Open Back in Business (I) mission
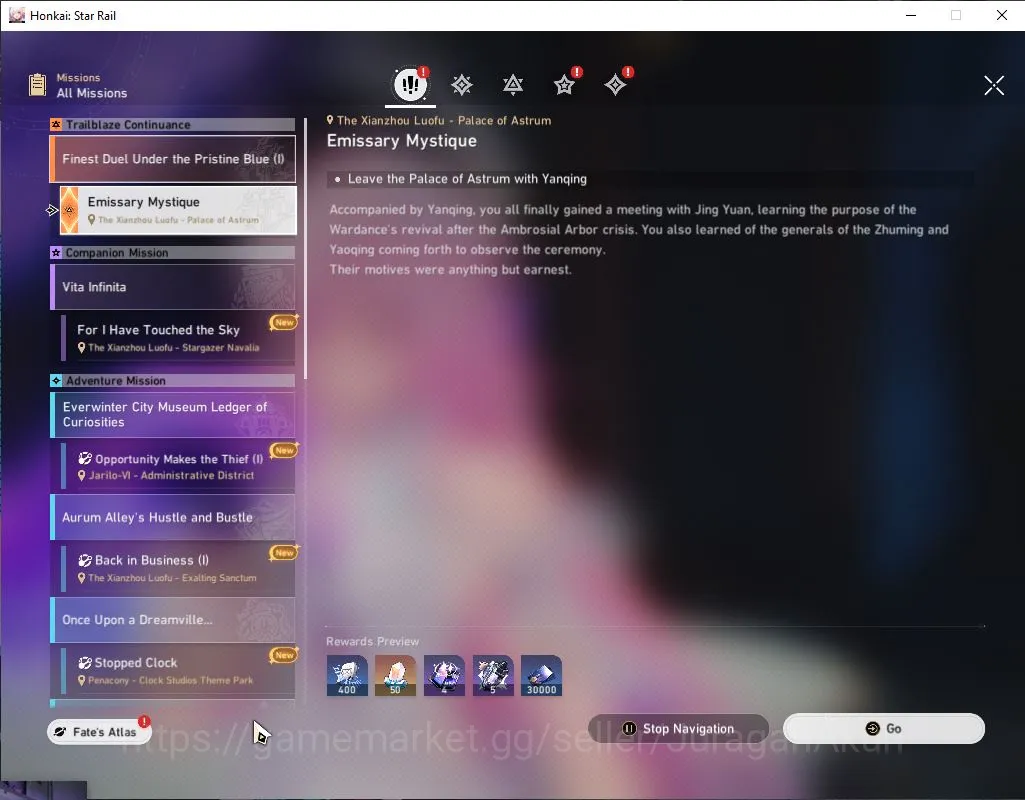 pos(178,568)
